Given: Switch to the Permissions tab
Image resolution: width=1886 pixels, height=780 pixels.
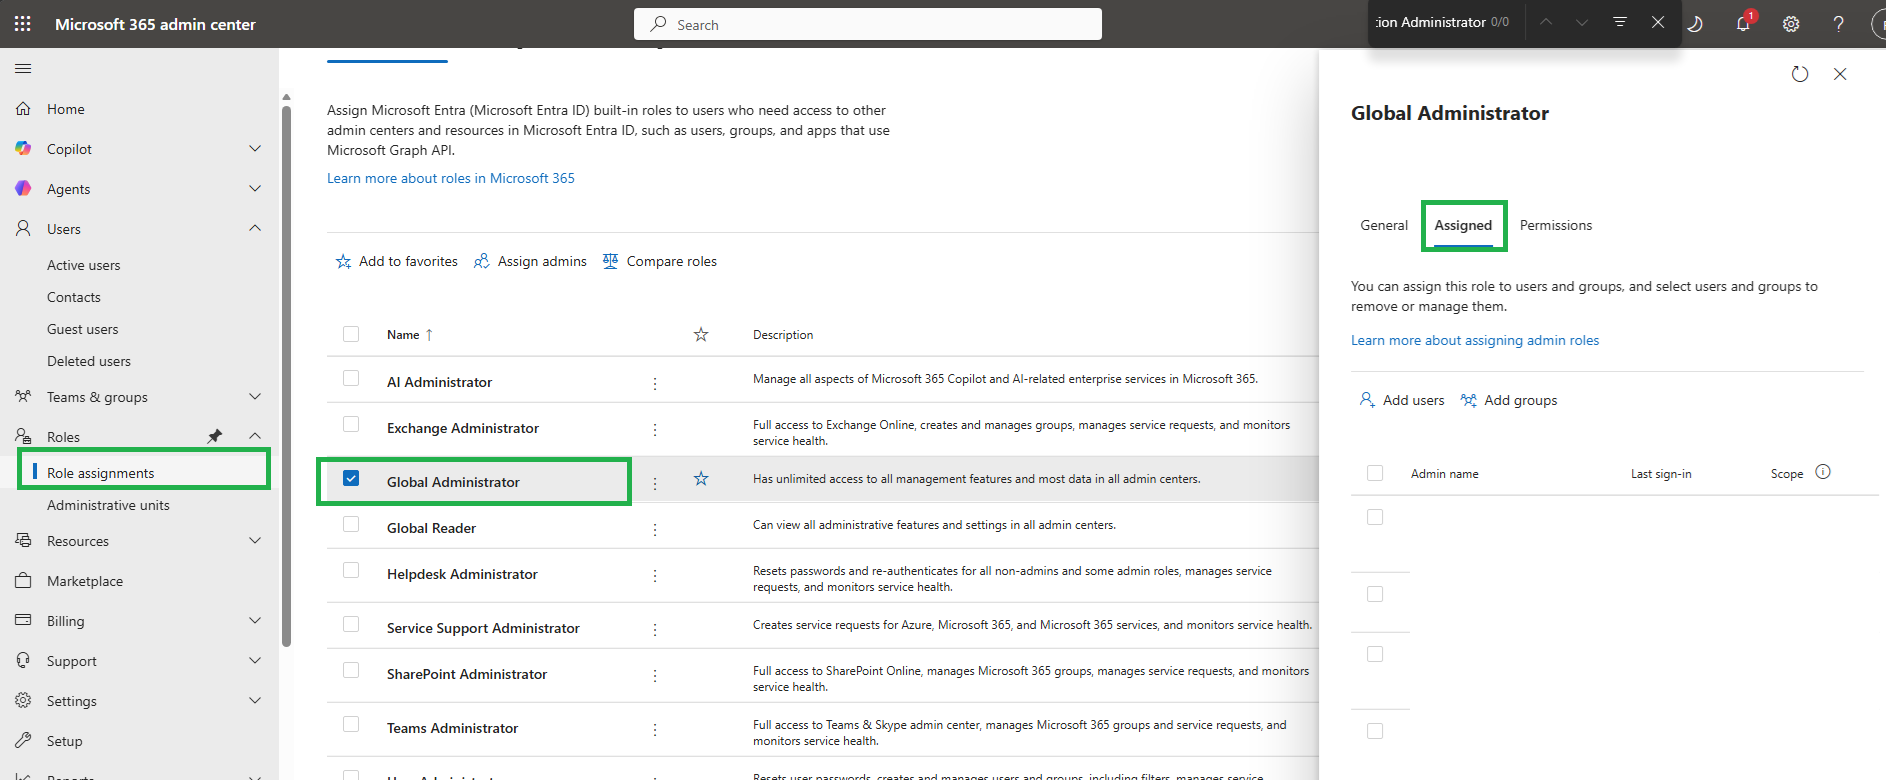Looking at the screenshot, I should [x=1556, y=225].
